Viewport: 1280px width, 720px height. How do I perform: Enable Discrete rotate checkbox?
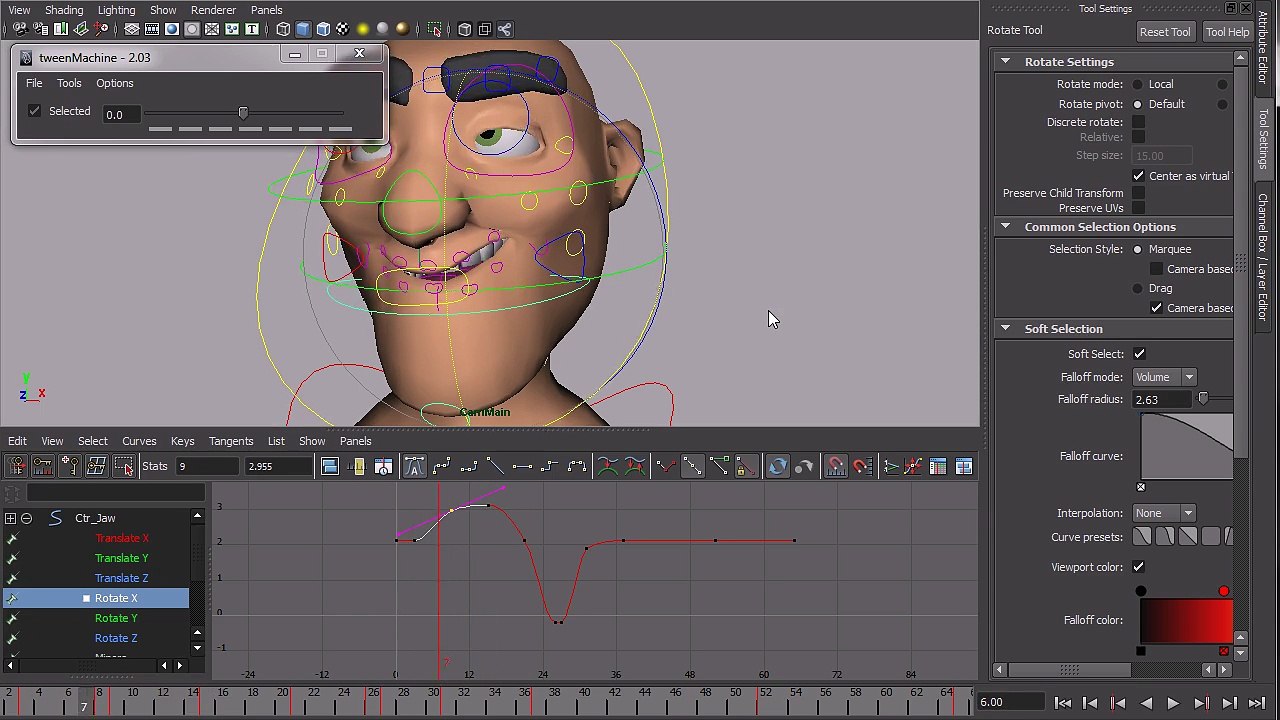pyautogui.click(x=1139, y=122)
